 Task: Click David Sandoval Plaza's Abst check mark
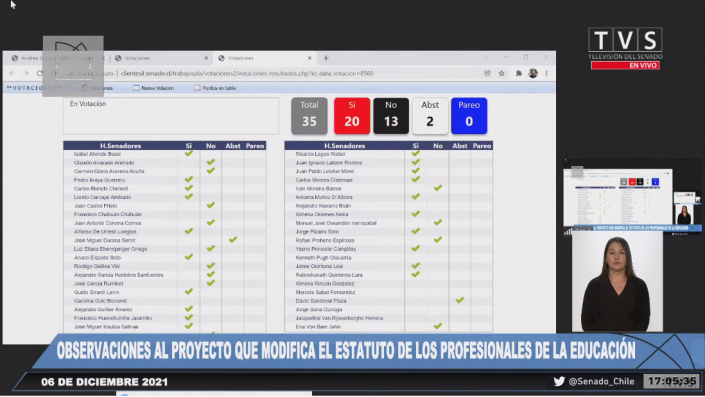460,300
